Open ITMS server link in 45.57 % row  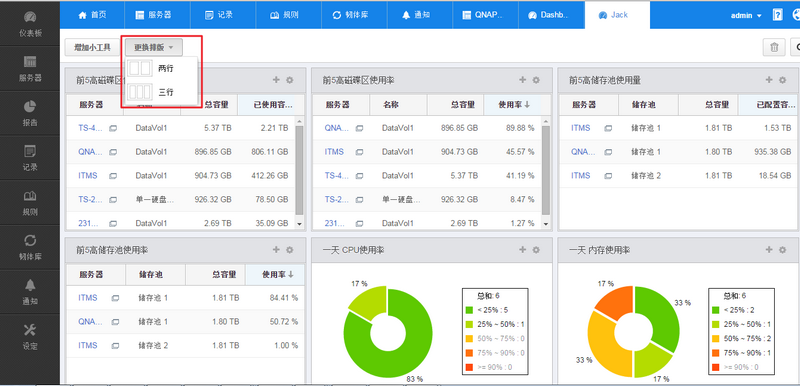[x=334, y=151]
